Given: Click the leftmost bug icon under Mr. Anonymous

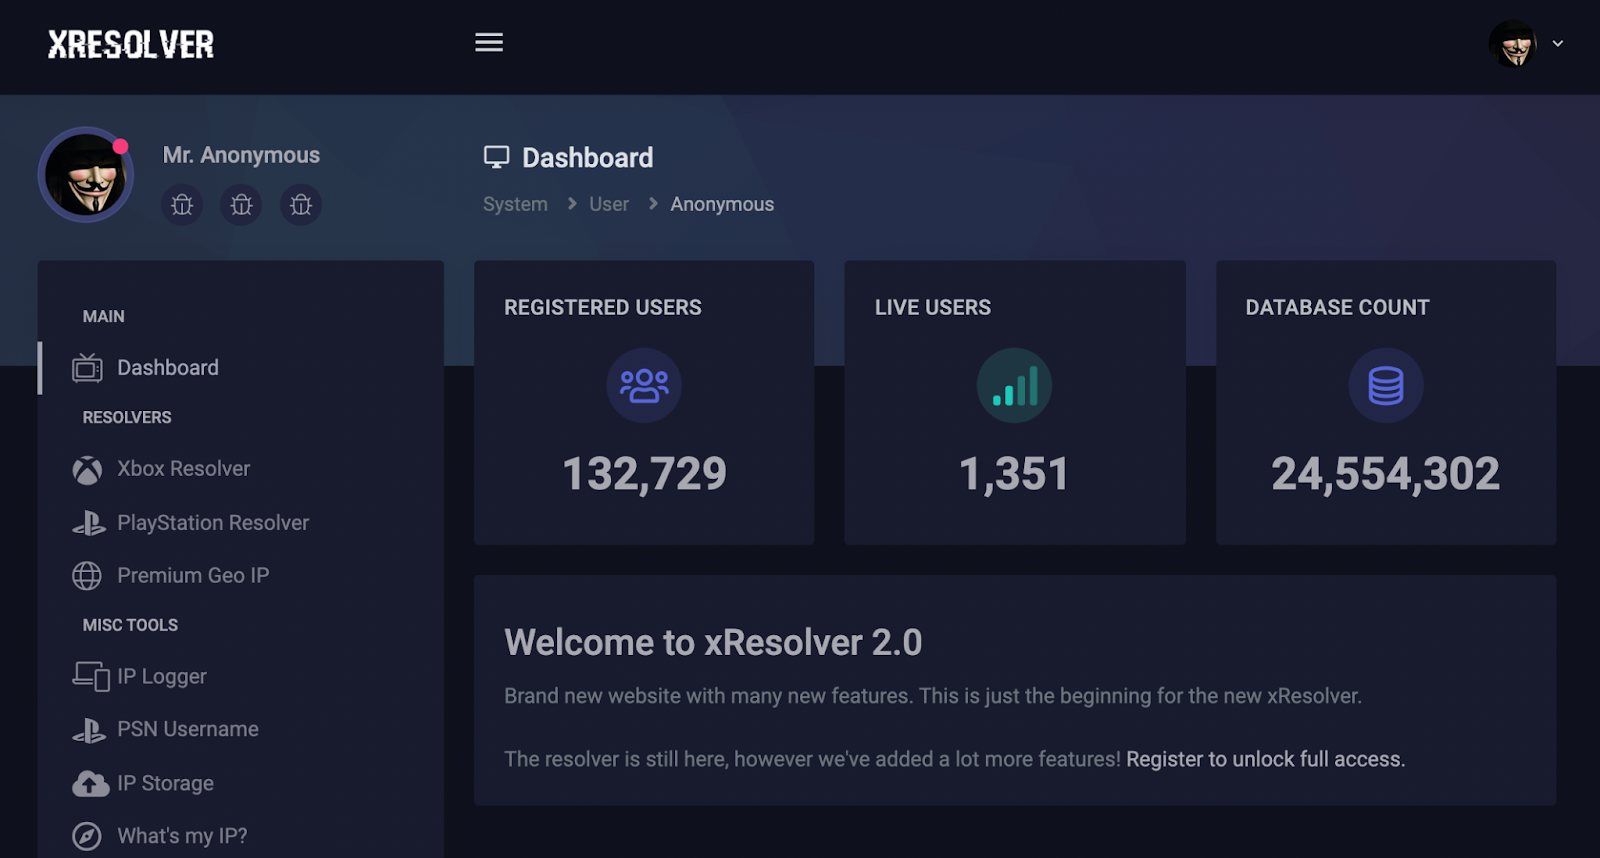Looking at the screenshot, I should [182, 205].
